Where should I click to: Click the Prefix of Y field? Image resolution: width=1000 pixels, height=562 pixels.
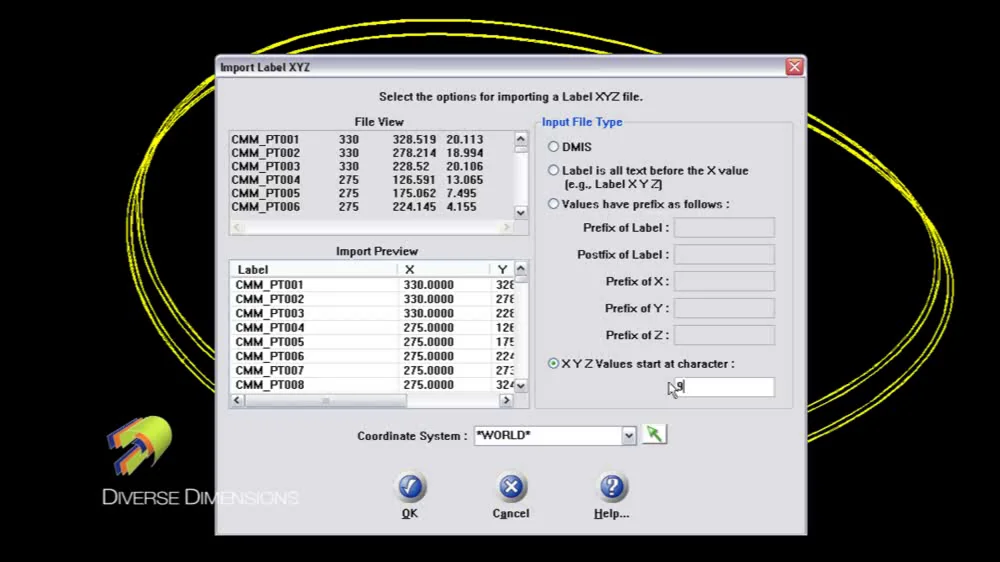click(x=724, y=308)
